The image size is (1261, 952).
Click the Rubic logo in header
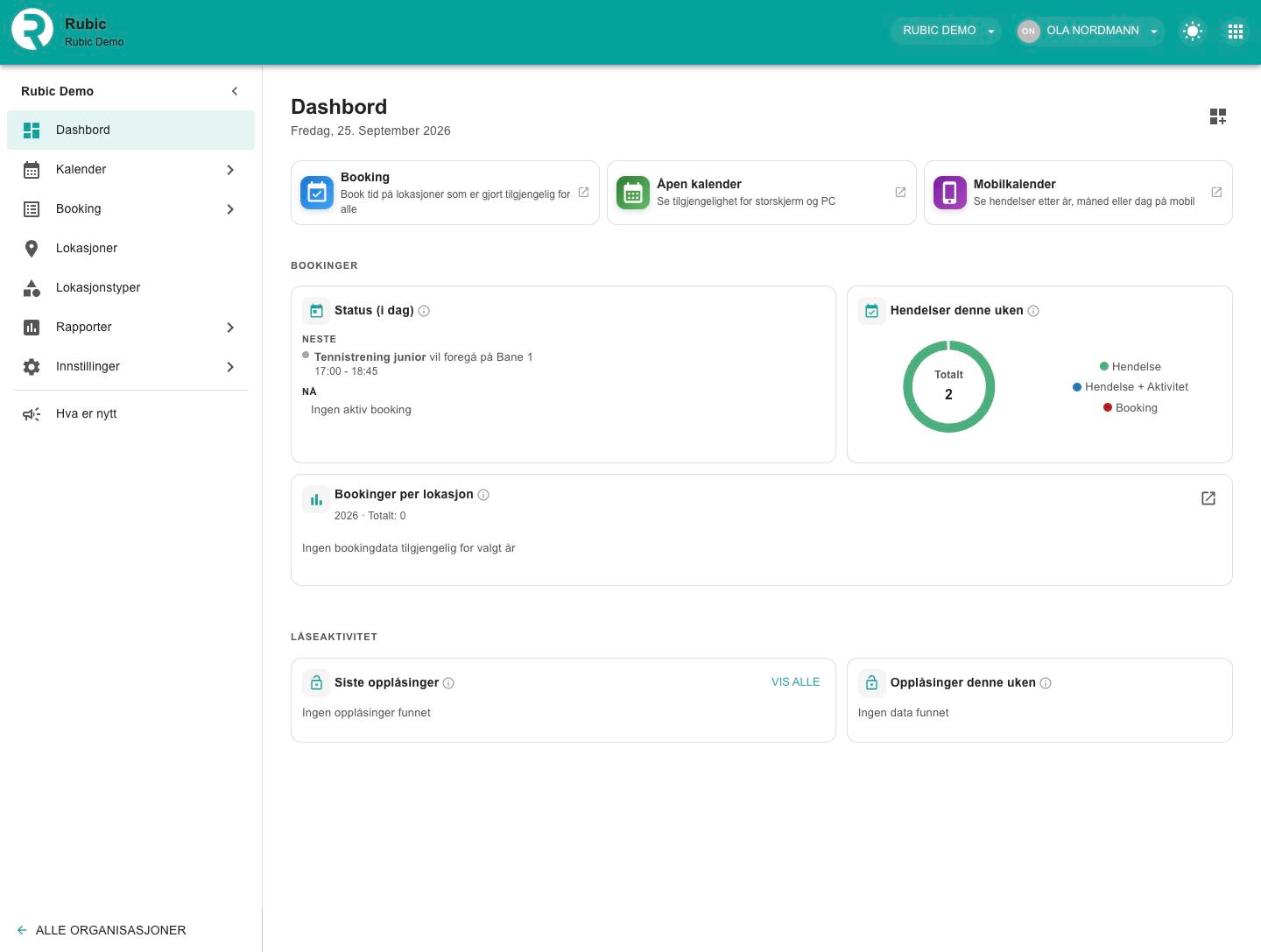32,30
